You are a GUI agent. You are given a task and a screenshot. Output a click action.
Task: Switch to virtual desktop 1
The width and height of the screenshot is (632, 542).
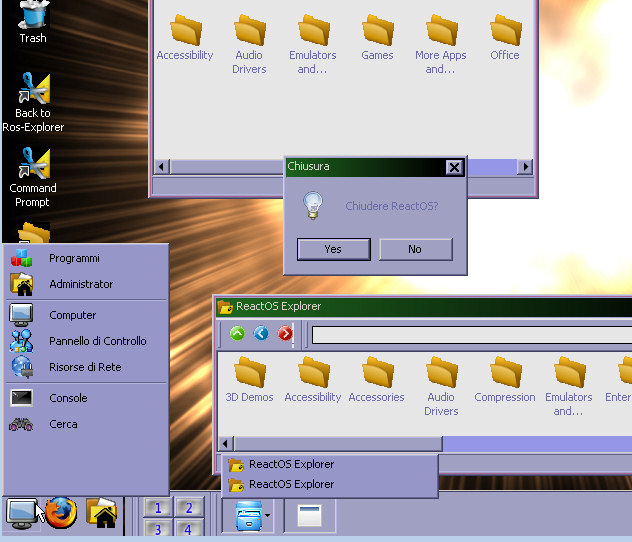click(x=158, y=508)
